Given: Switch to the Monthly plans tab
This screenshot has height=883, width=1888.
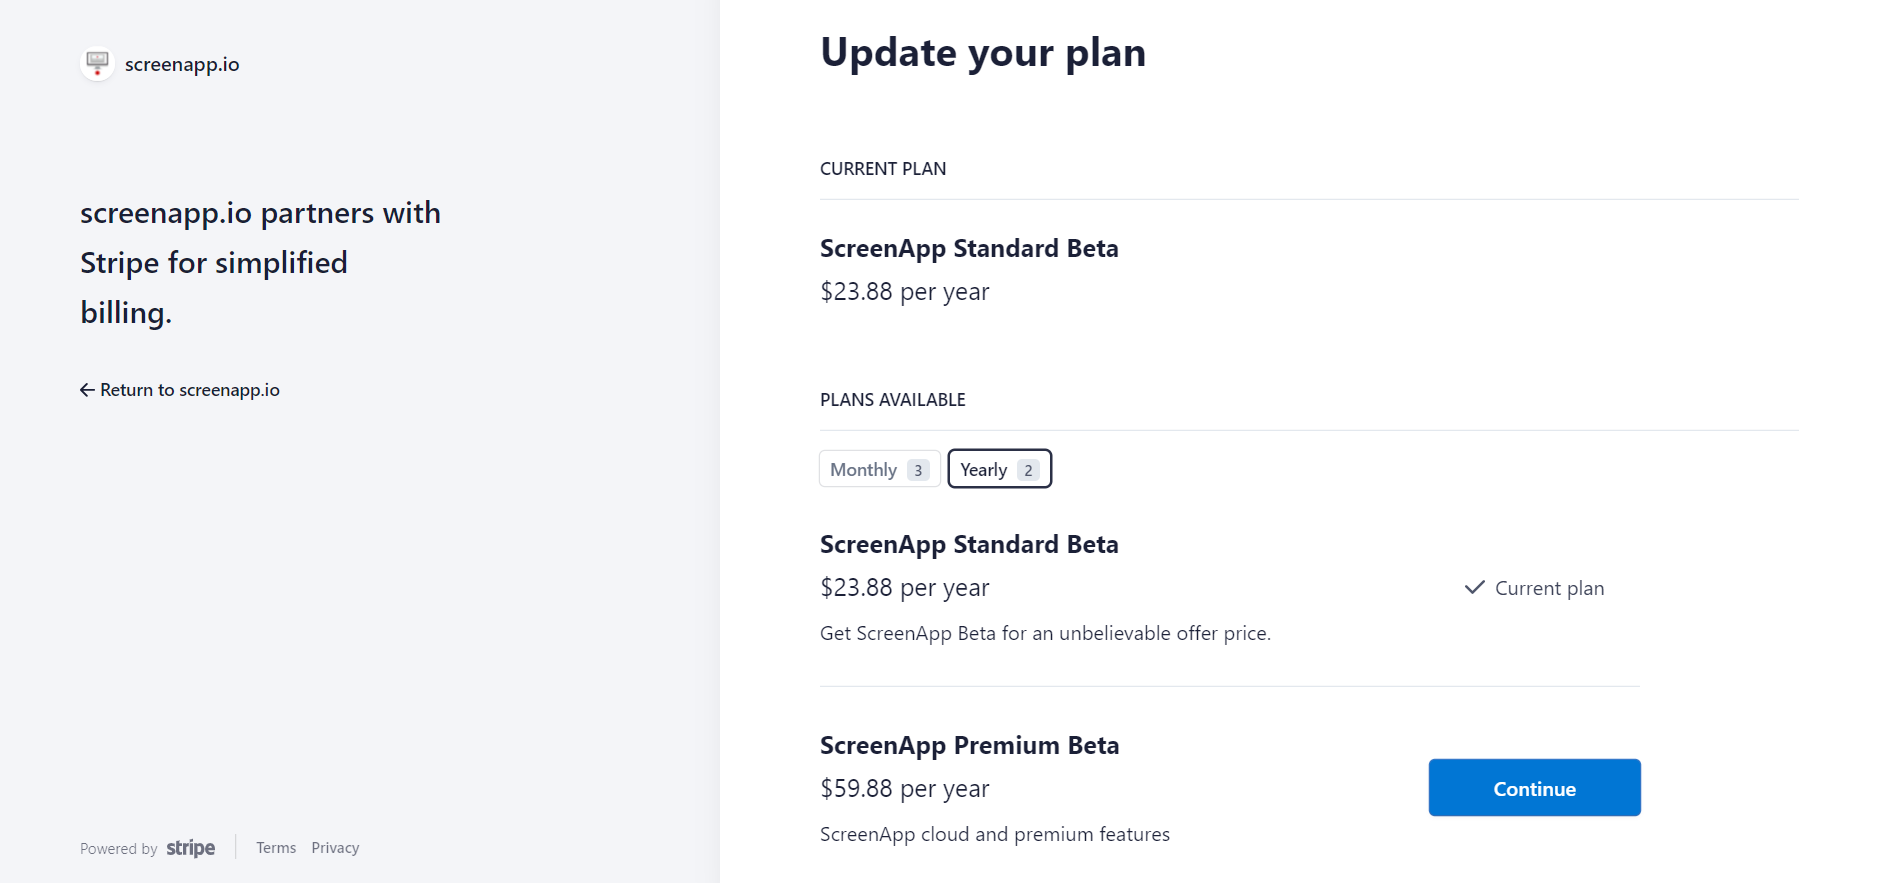Looking at the screenshot, I should tap(864, 470).
